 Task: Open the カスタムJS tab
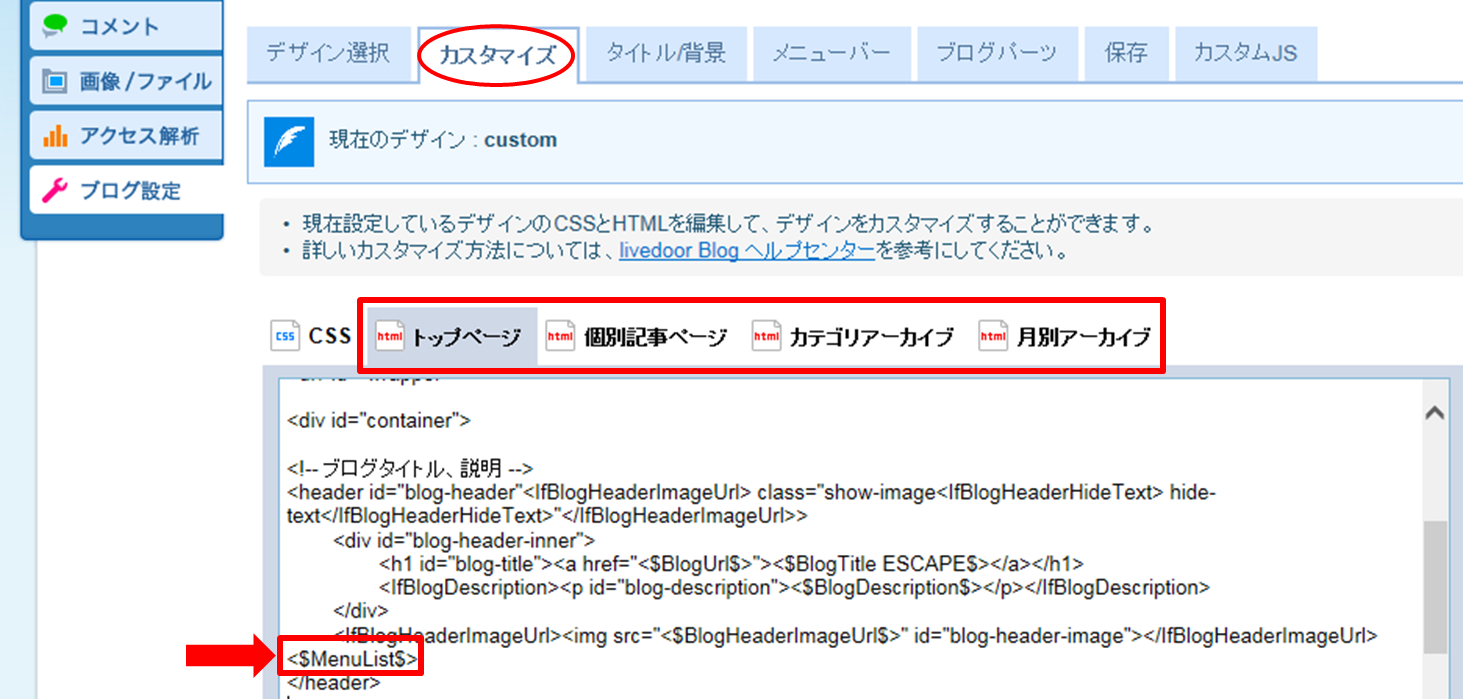[x=1245, y=54]
